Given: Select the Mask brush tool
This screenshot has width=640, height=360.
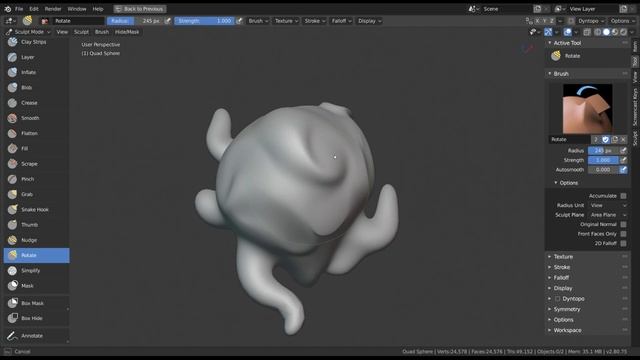Looking at the screenshot, I should (x=36, y=286).
